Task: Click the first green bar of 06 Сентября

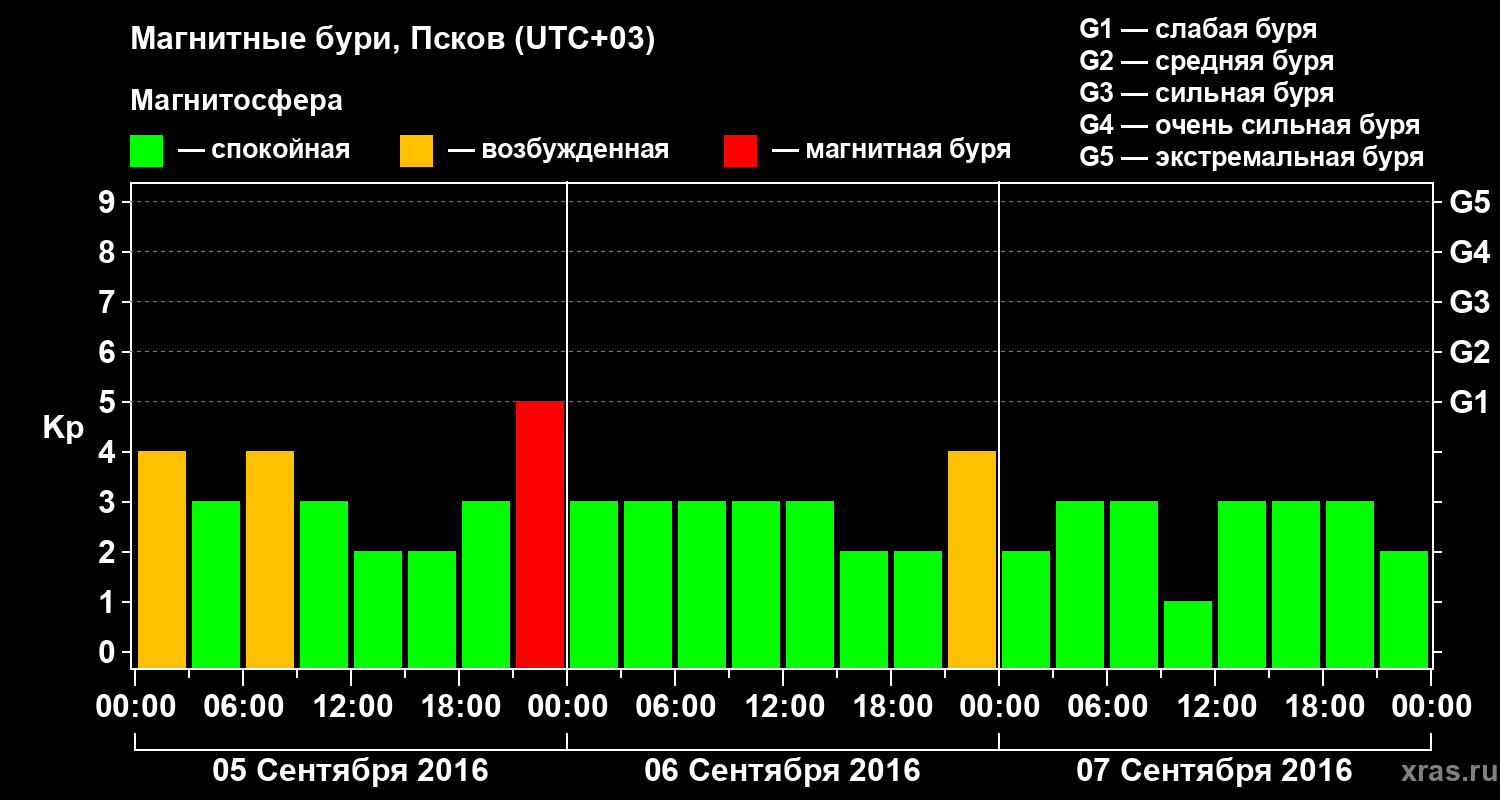Action: click(x=594, y=585)
